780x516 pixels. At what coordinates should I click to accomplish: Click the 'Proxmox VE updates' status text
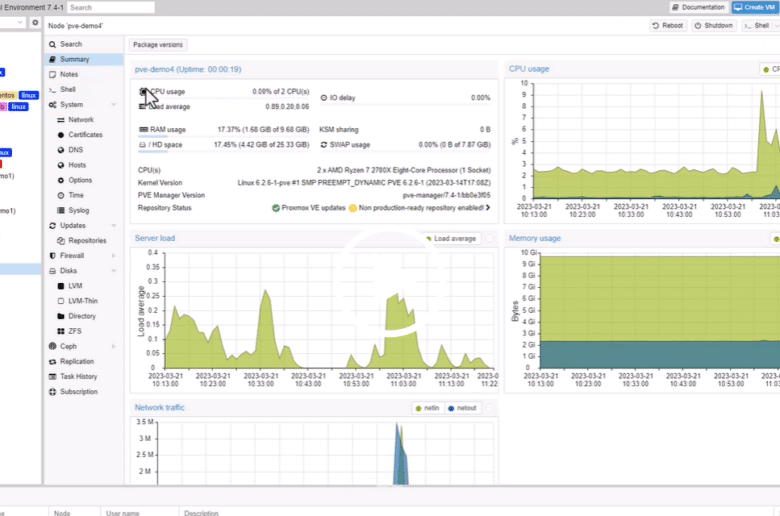pyautogui.click(x=313, y=208)
